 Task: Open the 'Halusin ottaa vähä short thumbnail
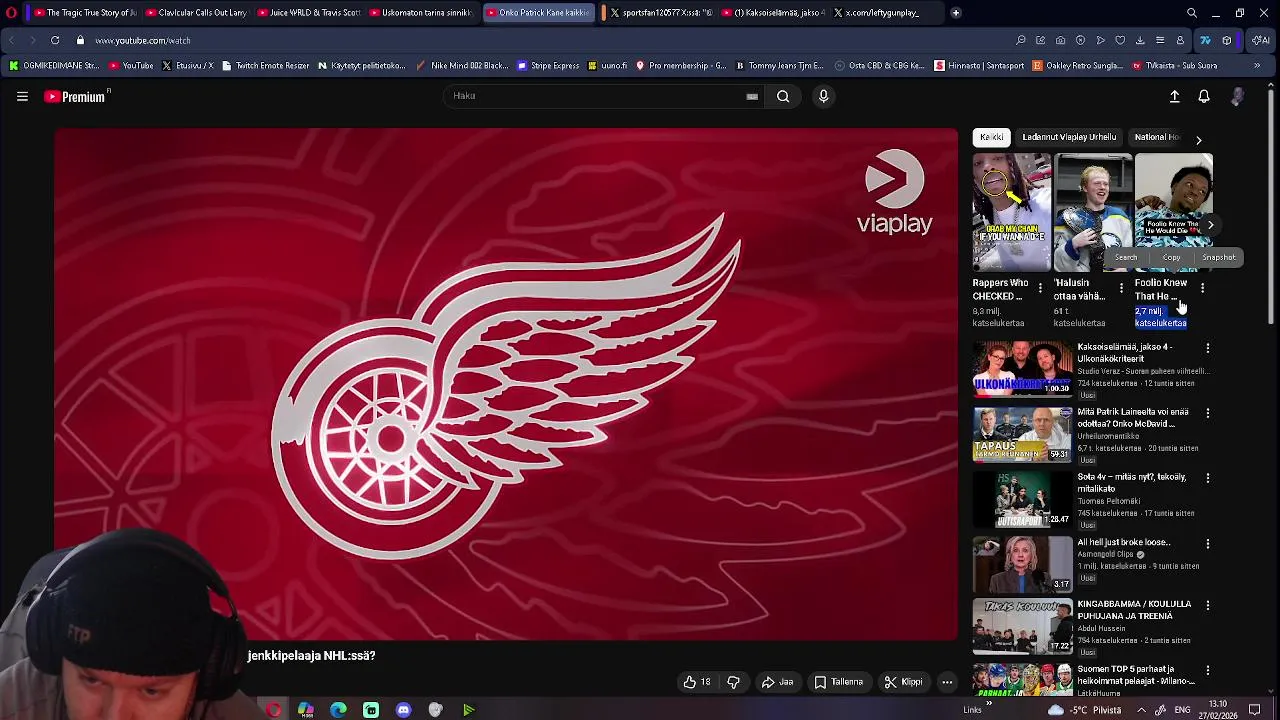1093,212
